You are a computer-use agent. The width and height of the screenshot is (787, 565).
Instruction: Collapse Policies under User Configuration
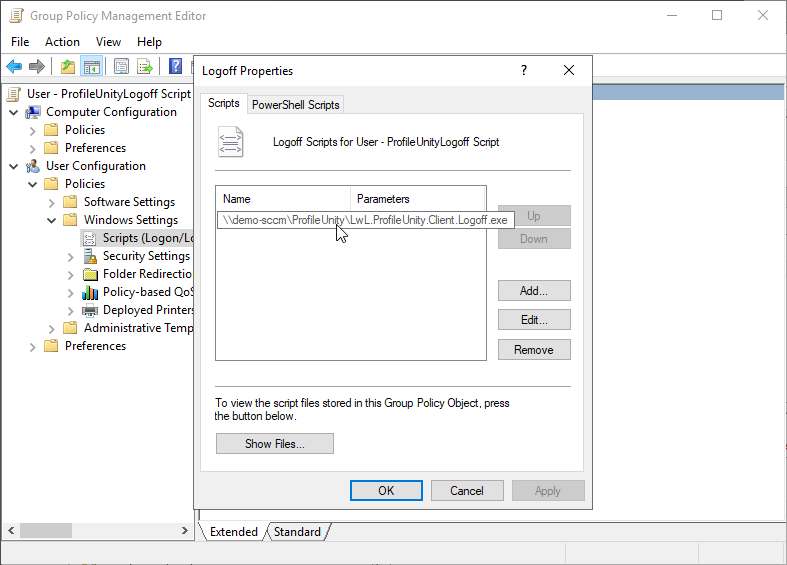[x=33, y=185]
